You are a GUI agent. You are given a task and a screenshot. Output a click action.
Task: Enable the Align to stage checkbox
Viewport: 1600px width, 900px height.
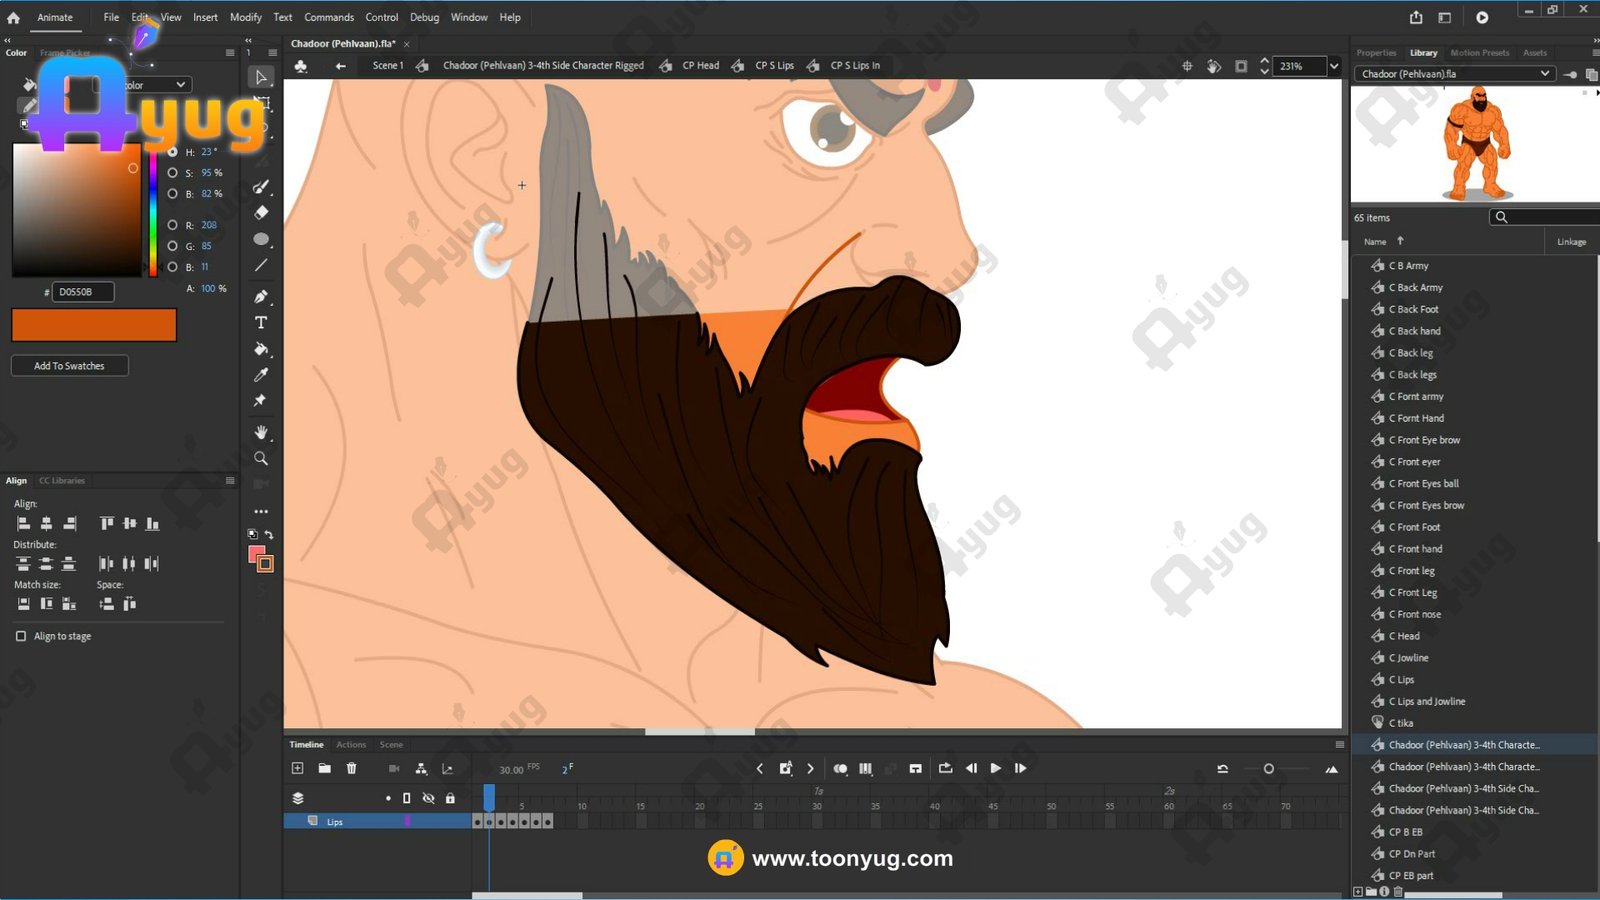(x=21, y=636)
